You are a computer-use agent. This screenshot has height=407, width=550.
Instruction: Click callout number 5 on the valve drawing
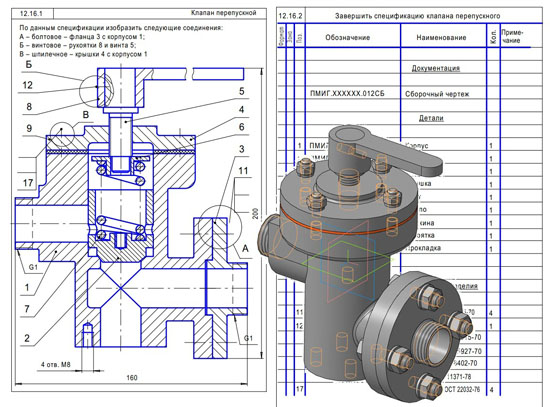pos(242,91)
